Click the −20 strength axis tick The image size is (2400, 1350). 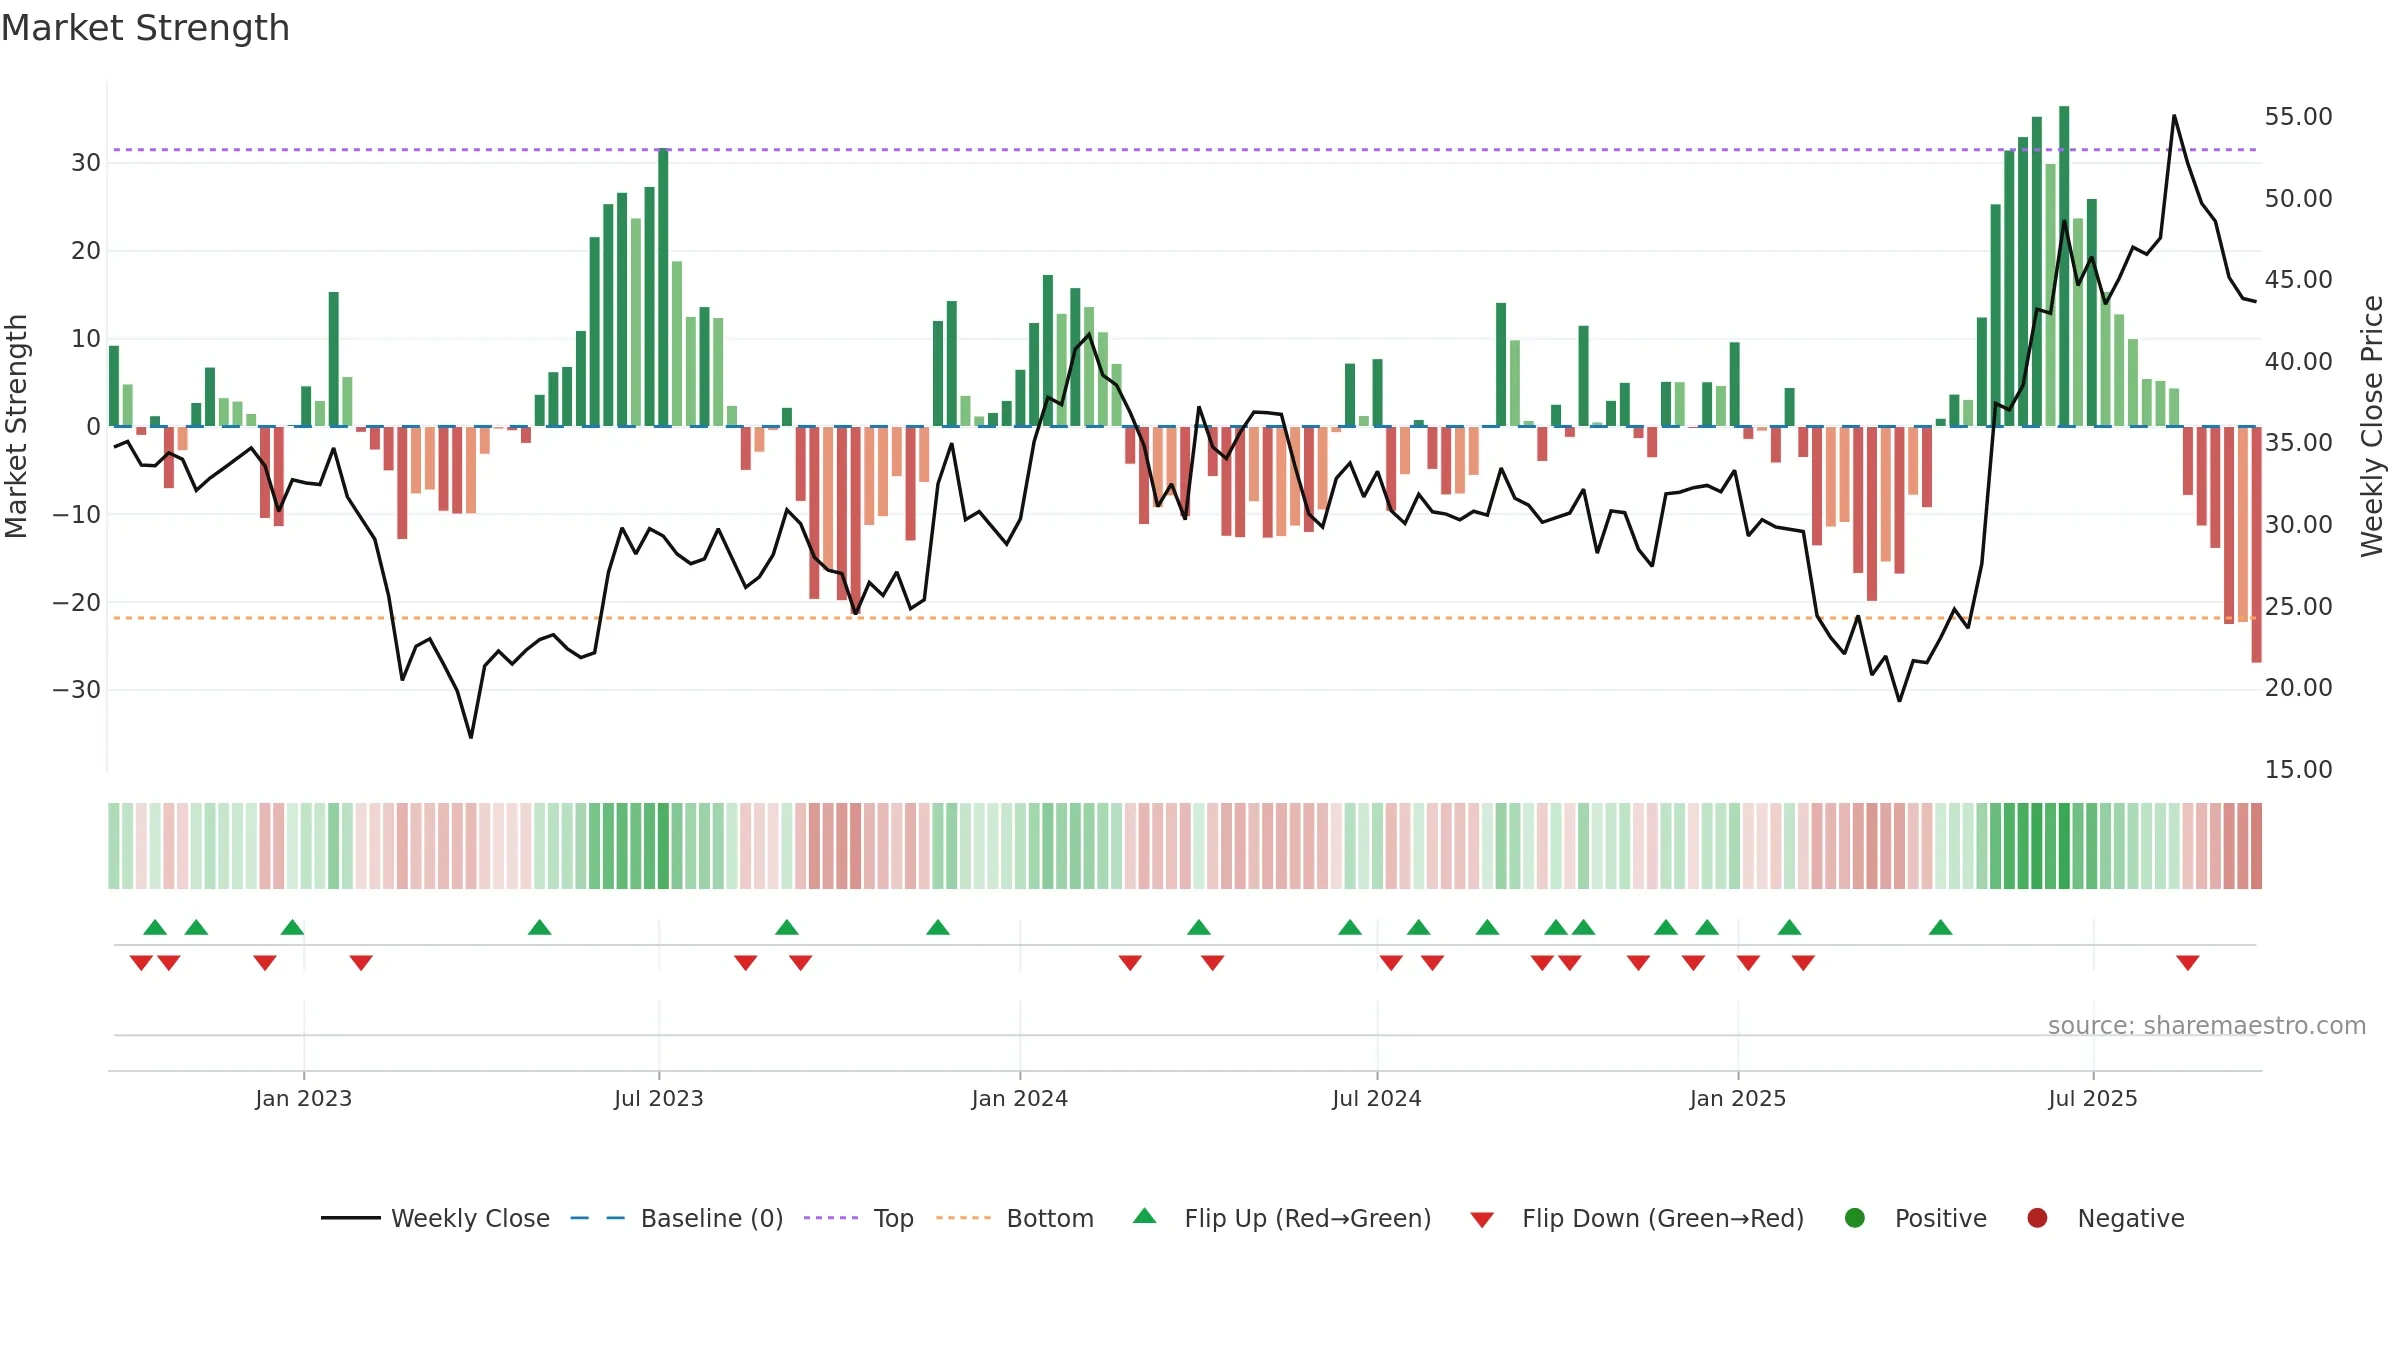[77, 603]
